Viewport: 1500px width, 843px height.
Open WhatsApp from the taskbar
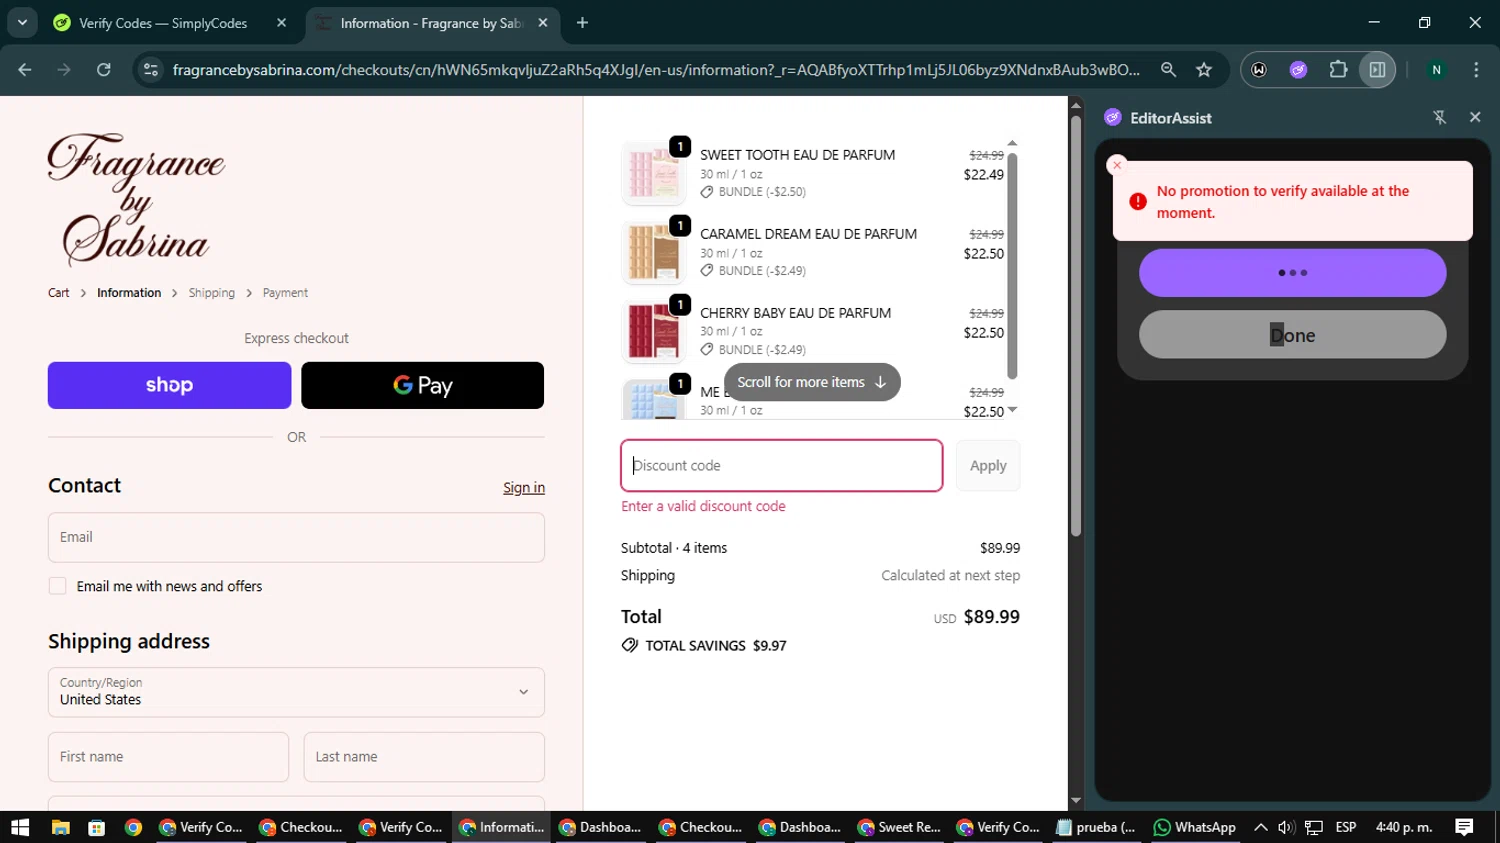[x=1195, y=827]
